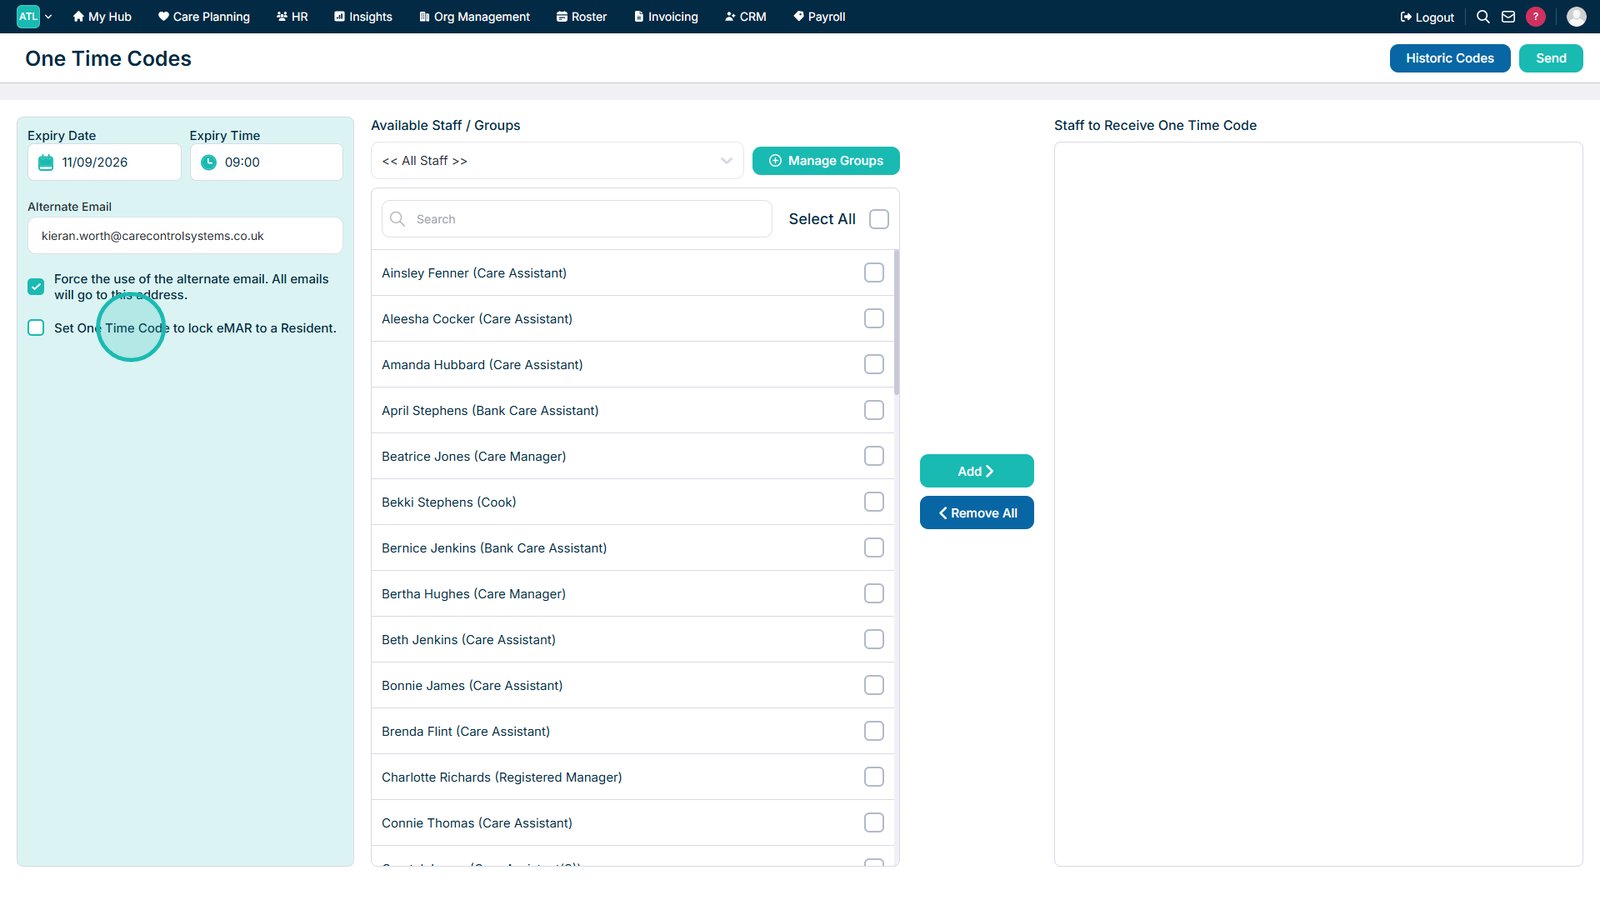Toggle Force the use of alternate email checkbox
The width and height of the screenshot is (1600, 900).
(36, 287)
